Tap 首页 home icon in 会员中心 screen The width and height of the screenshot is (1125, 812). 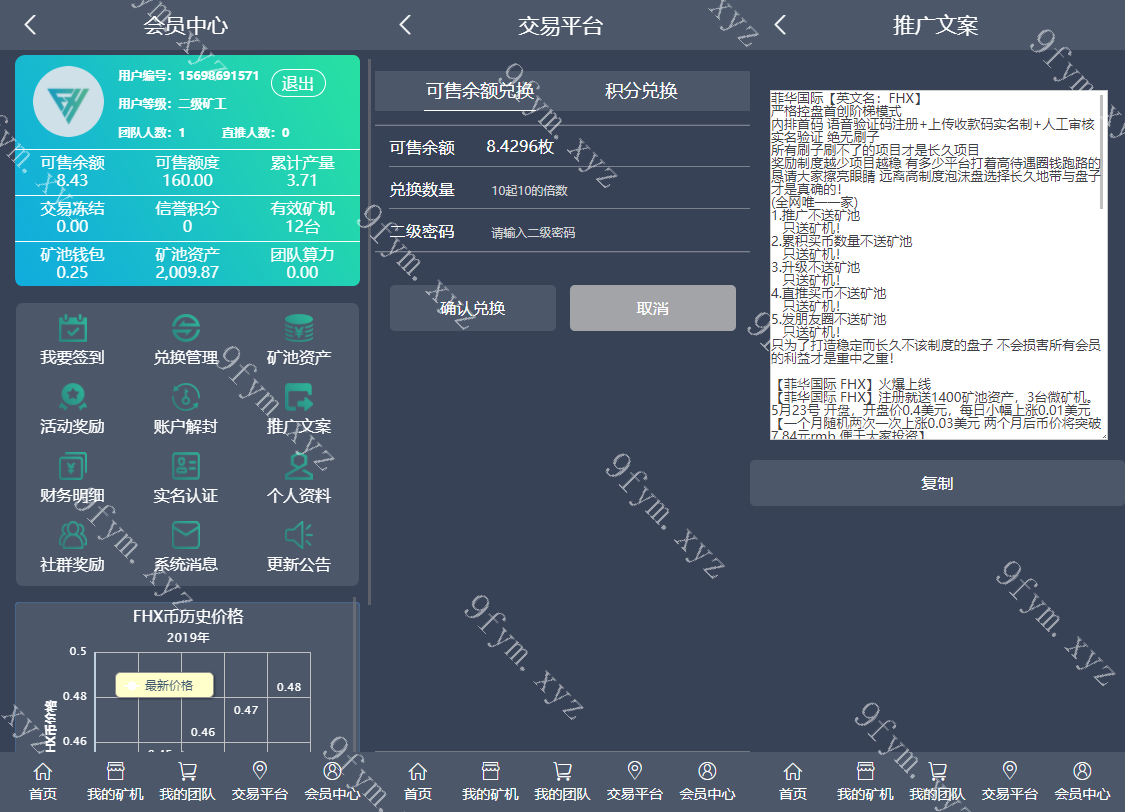click(x=43, y=772)
